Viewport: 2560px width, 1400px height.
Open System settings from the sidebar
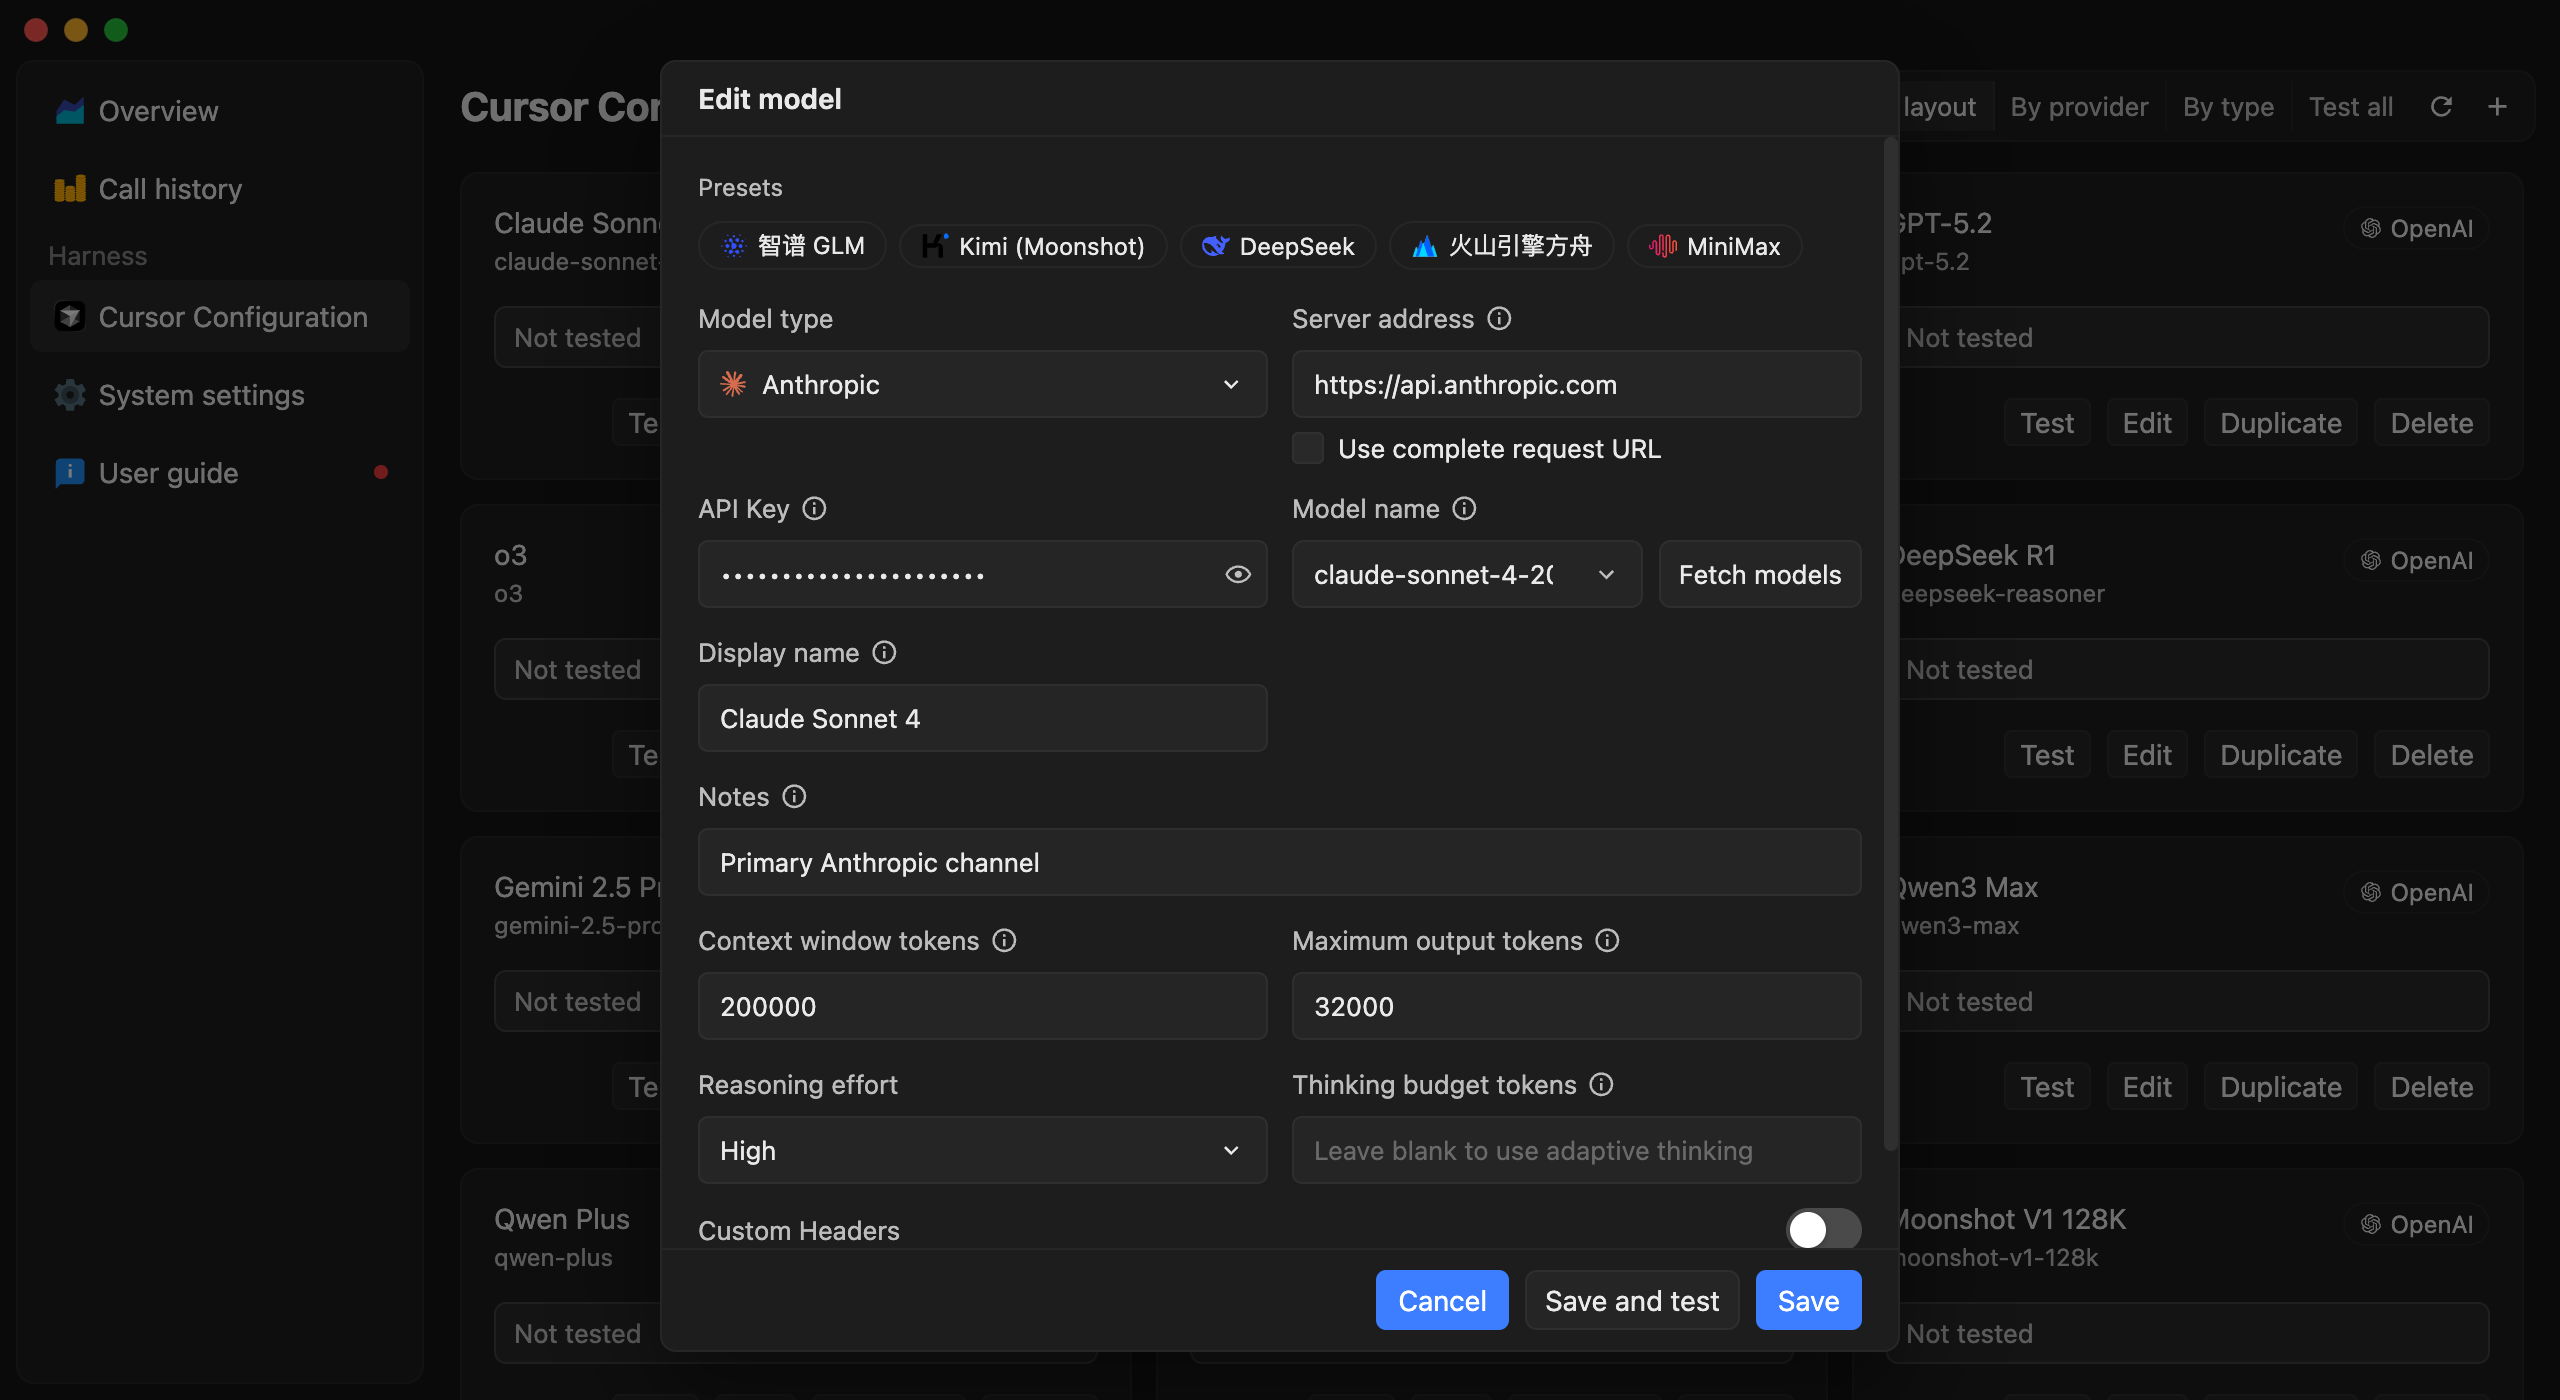pyautogui.click(x=220, y=395)
